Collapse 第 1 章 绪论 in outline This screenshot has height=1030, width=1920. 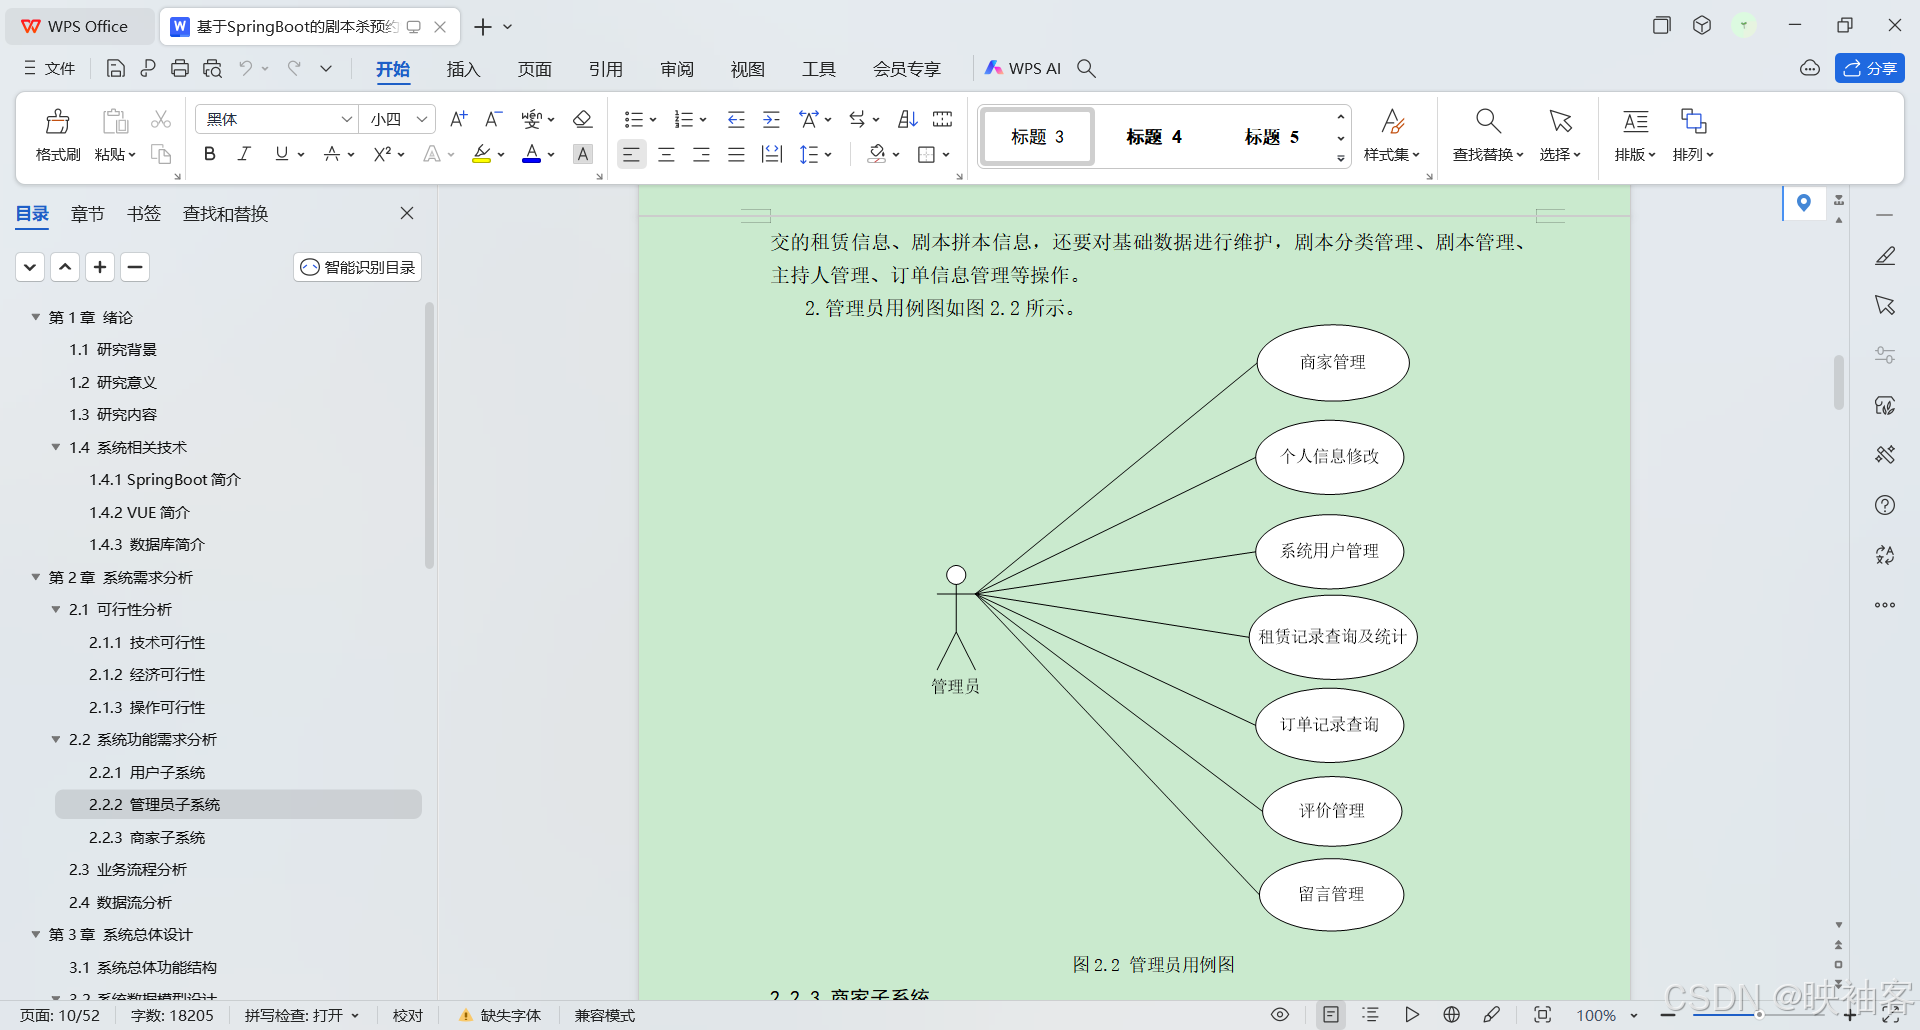(35, 317)
